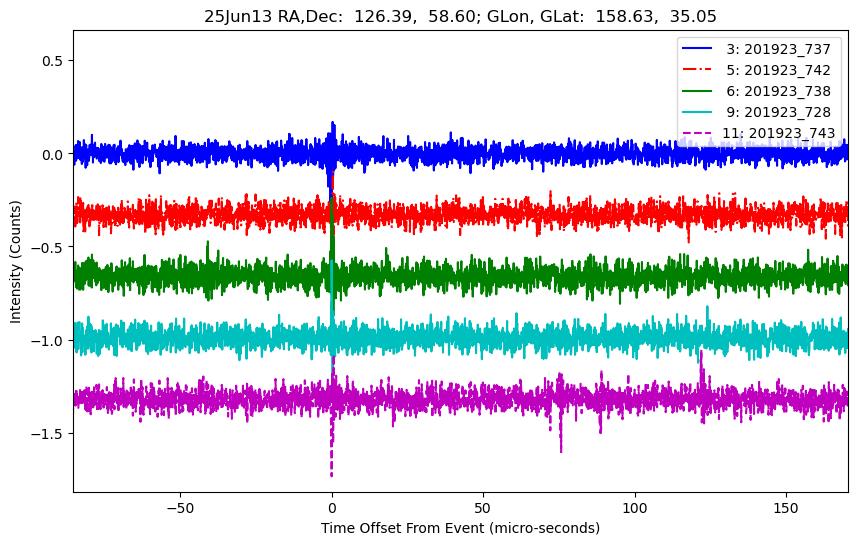Click the plot title starting with '25Jun13 RA,Dec'

coord(460,16)
